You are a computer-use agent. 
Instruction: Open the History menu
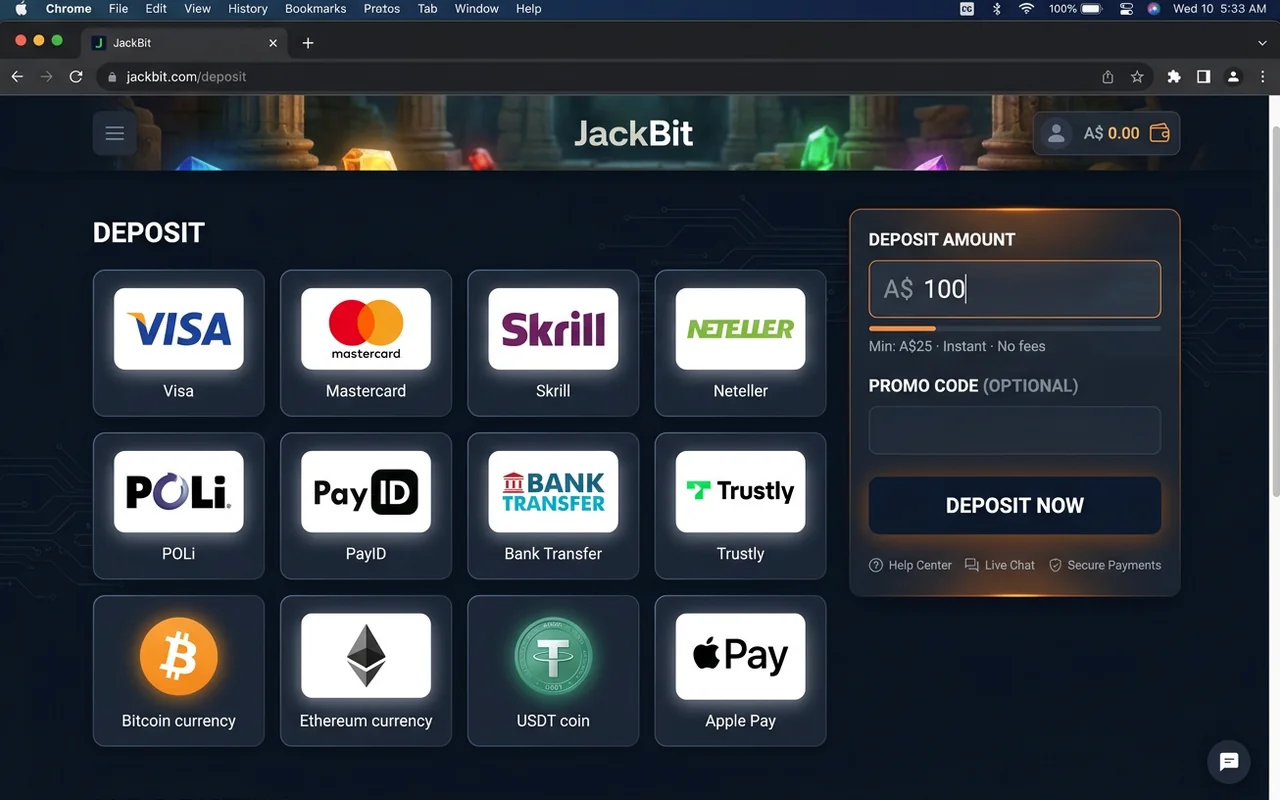click(x=248, y=9)
